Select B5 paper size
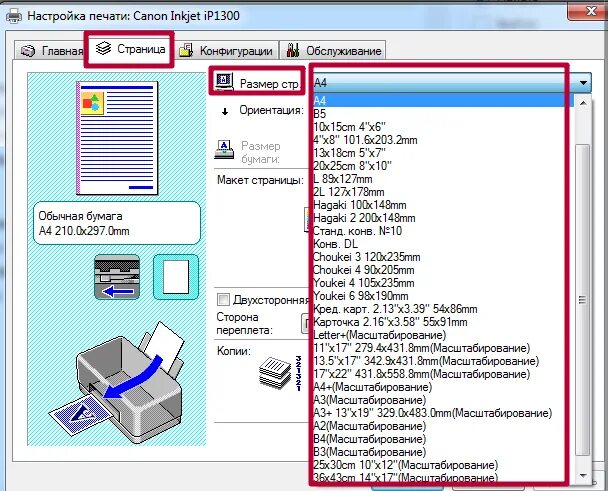The width and height of the screenshot is (608, 491). [x=443, y=114]
